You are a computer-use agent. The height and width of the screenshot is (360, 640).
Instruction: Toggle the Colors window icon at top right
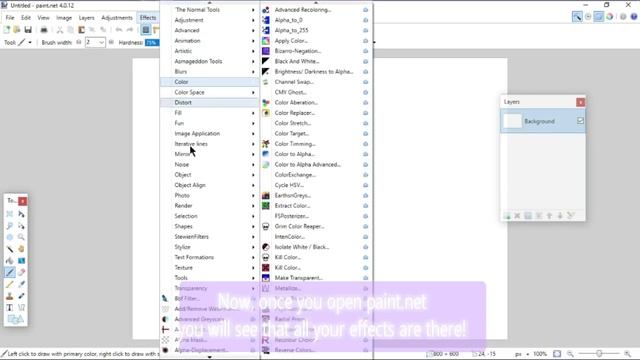[609, 17]
